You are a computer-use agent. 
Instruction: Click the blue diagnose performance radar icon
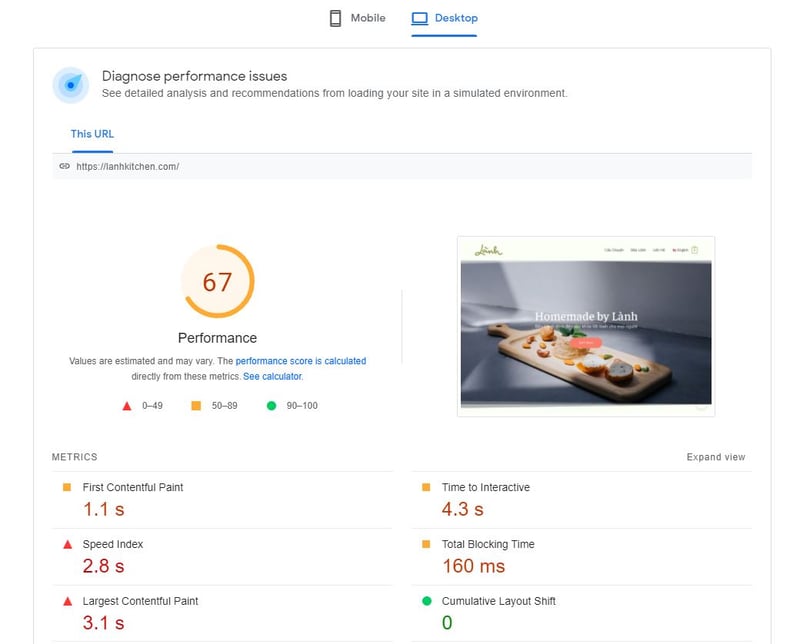point(70,85)
